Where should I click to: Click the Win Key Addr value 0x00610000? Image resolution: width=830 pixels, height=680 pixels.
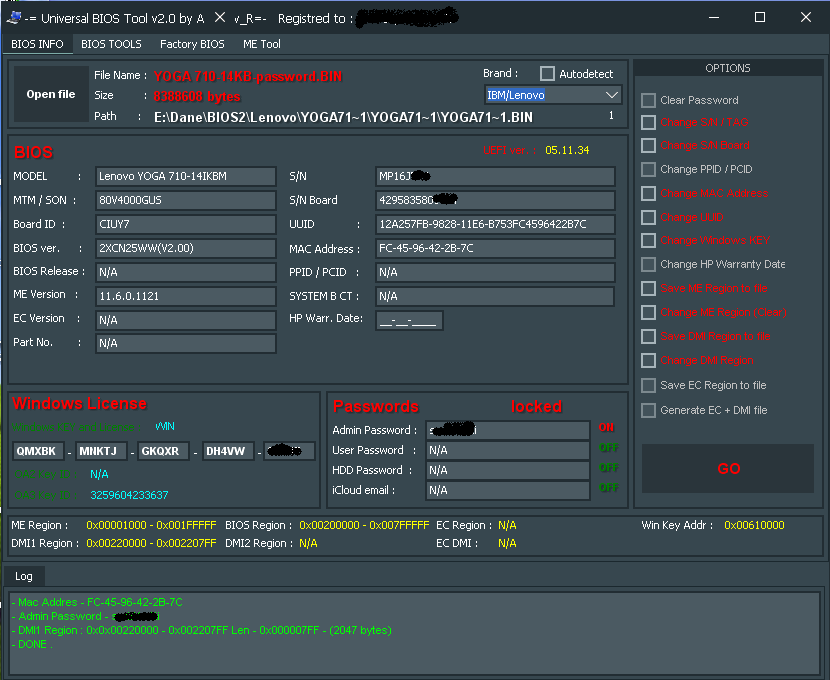[x=754, y=525]
